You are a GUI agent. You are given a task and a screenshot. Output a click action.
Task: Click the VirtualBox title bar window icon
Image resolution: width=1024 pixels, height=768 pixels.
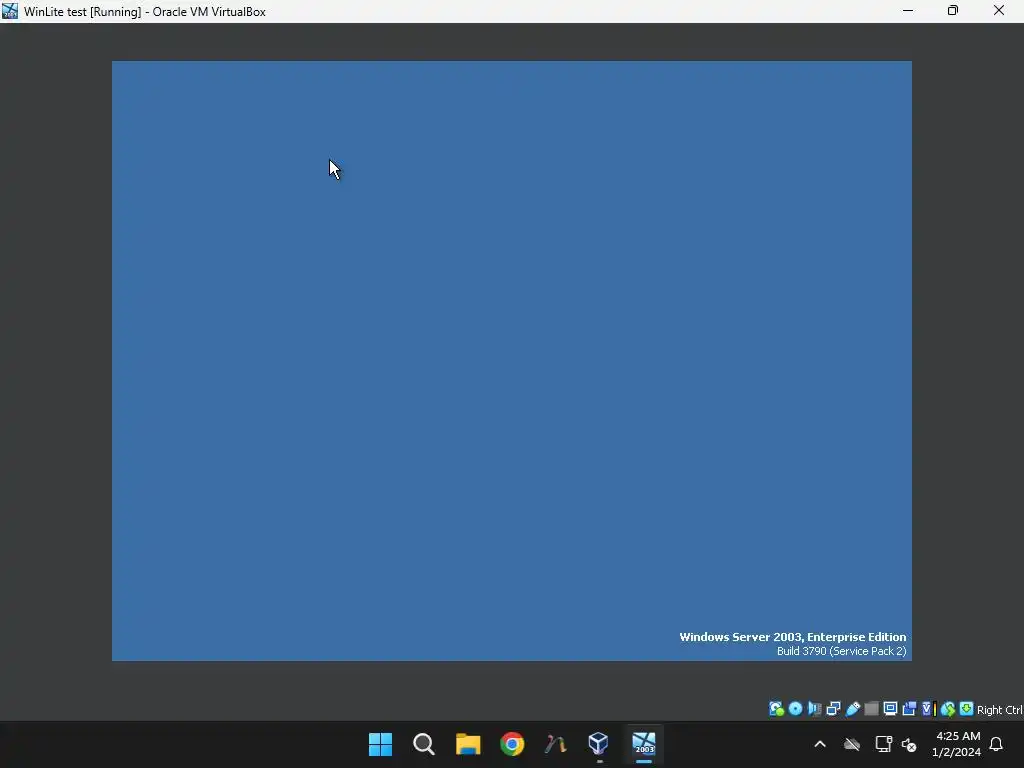tap(10, 11)
